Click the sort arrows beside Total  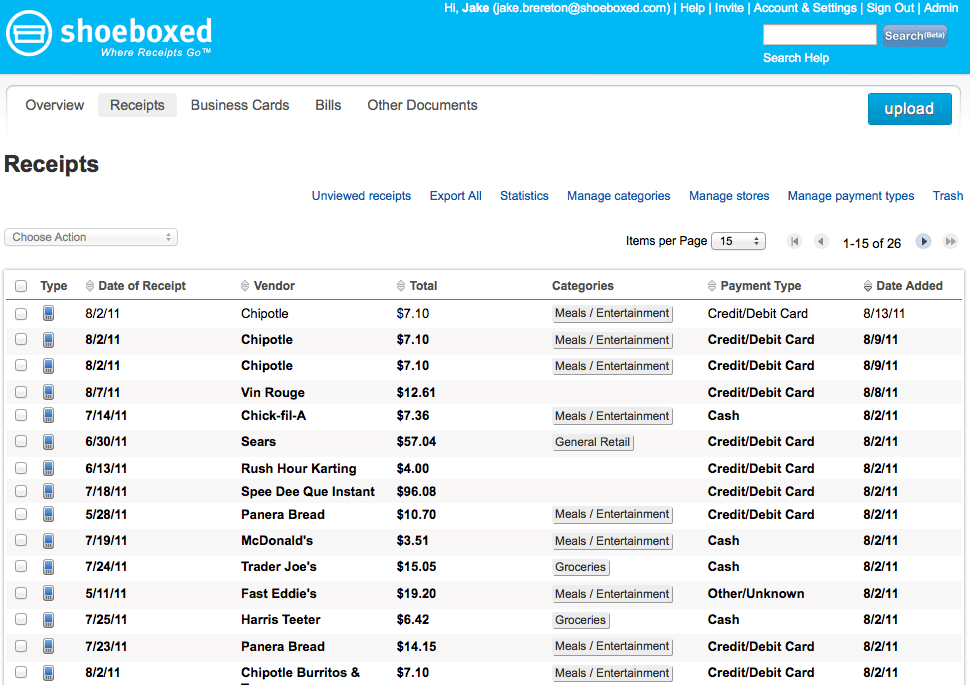point(401,286)
